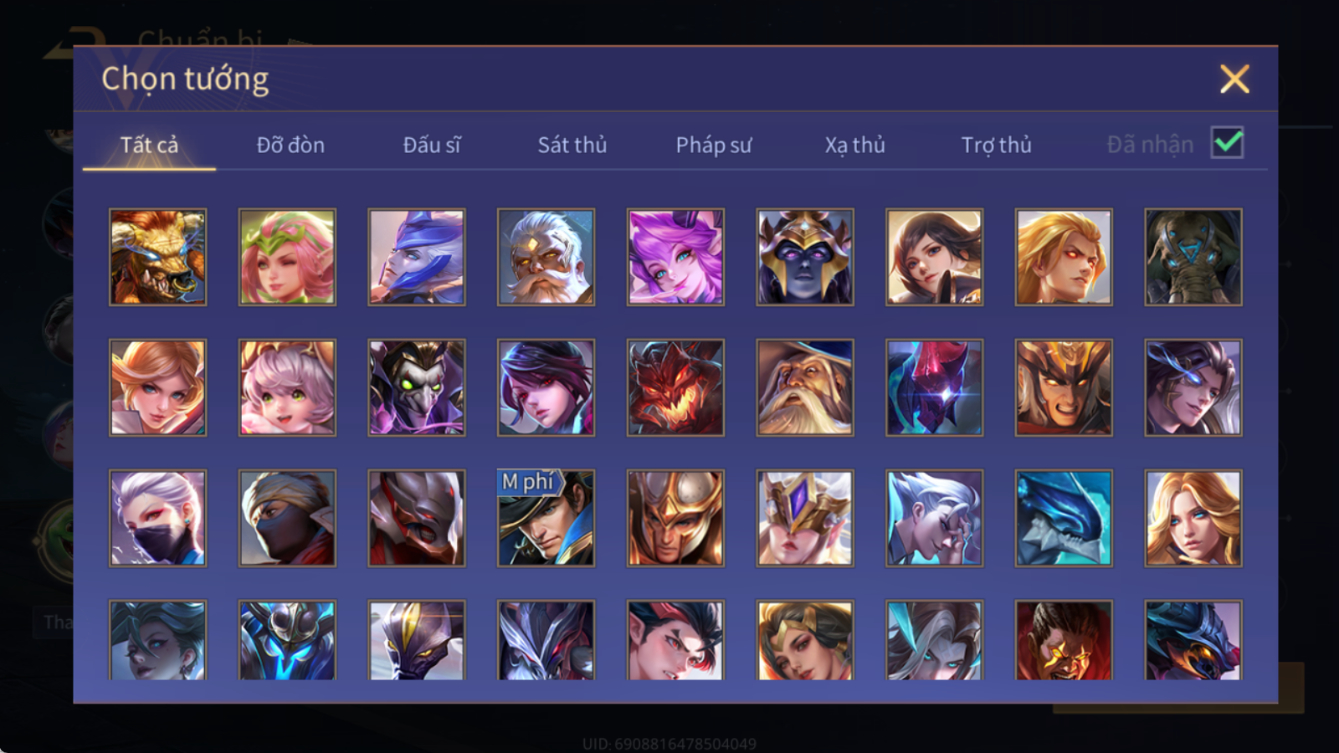Select the blonde woman hero thumbnail
1339x753 pixels.
[1194, 519]
